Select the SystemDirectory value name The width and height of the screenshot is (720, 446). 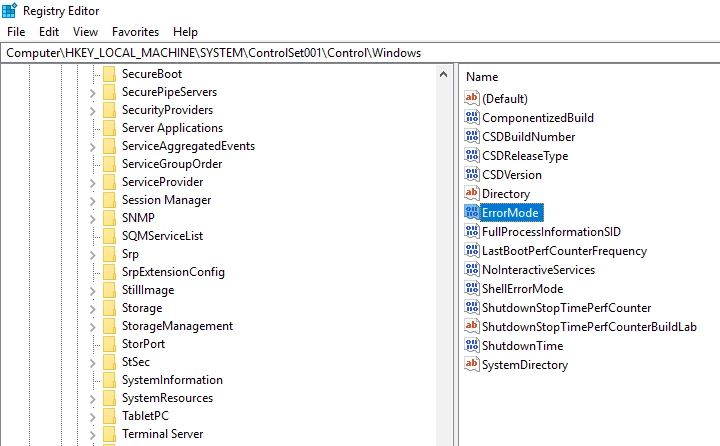tap(525, 365)
